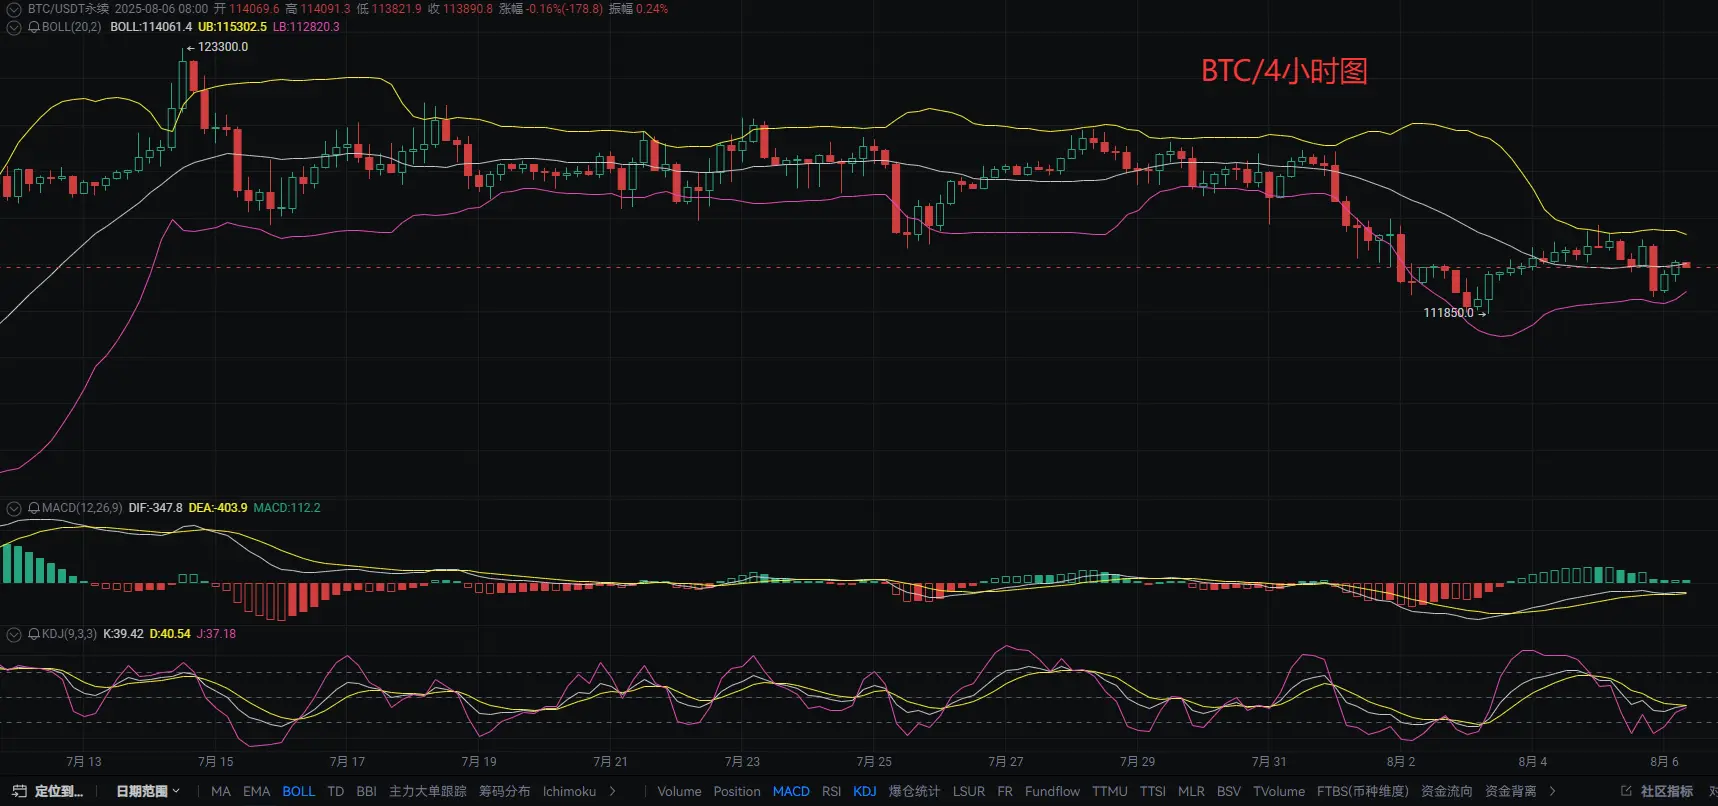Select the FR sub-indicator
The height and width of the screenshot is (806, 1718).
click(x=1005, y=791)
